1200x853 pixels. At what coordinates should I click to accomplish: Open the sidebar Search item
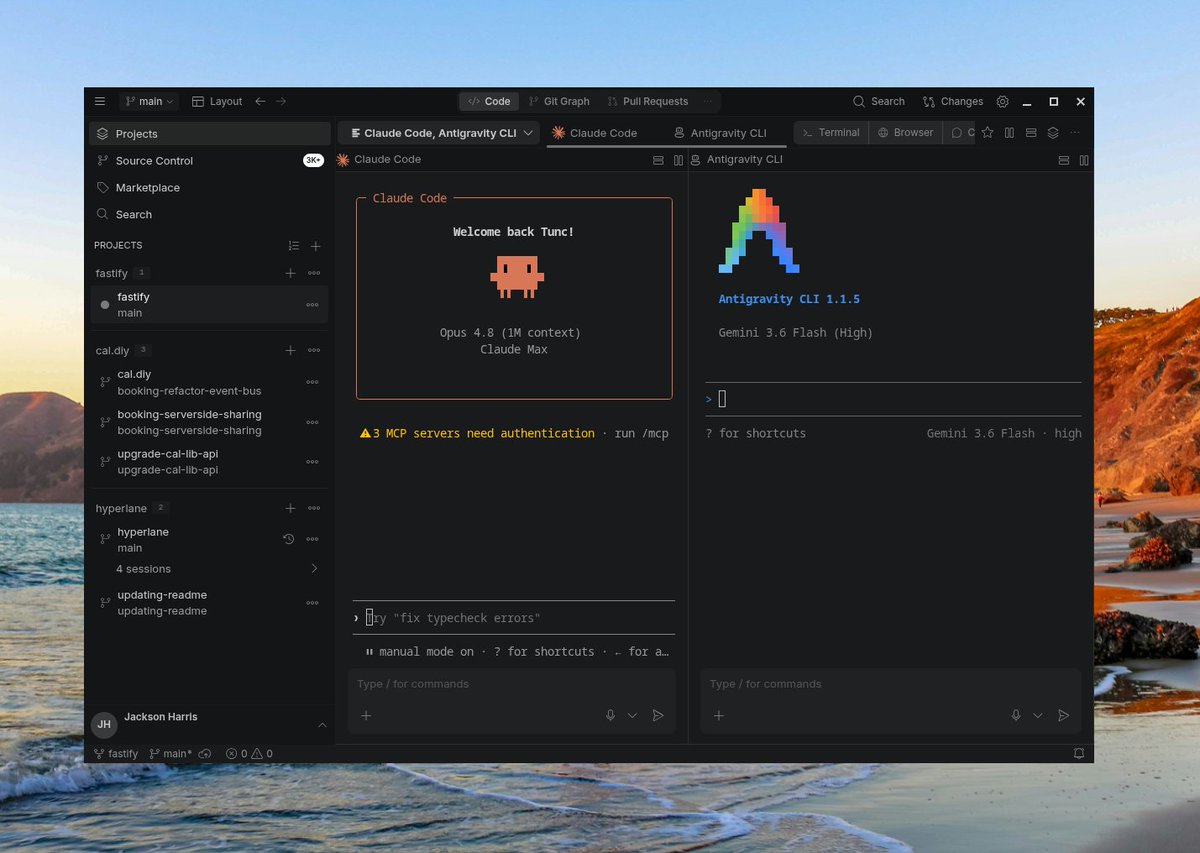(209, 214)
